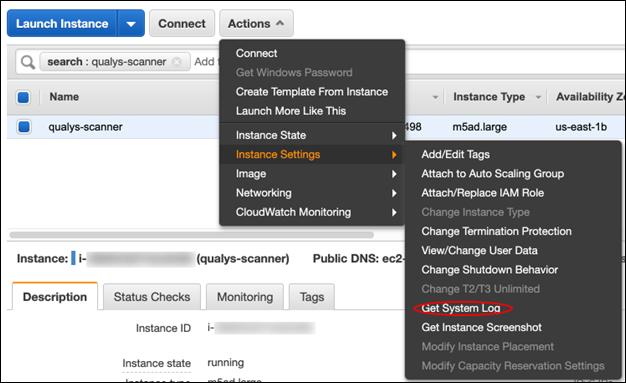This screenshot has height=383, width=626.
Task: Expand the Image submenu arrow
Action: click(394, 174)
